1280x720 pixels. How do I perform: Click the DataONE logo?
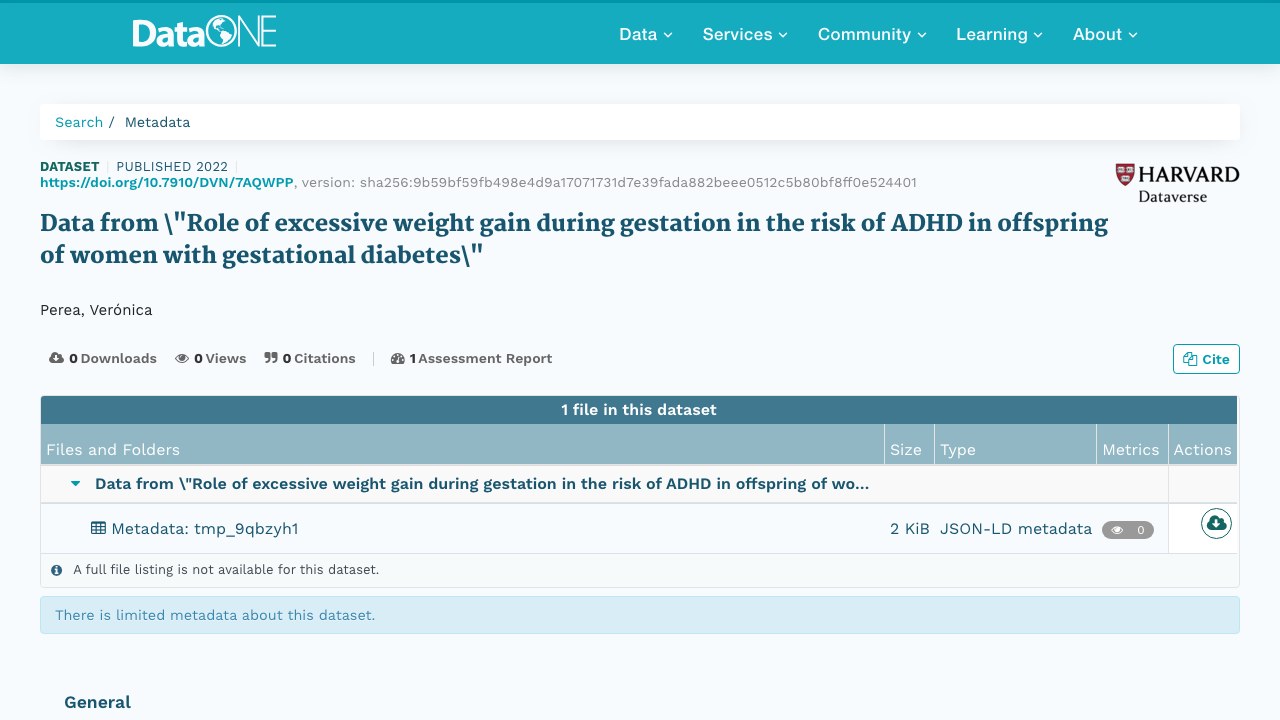click(x=204, y=33)
